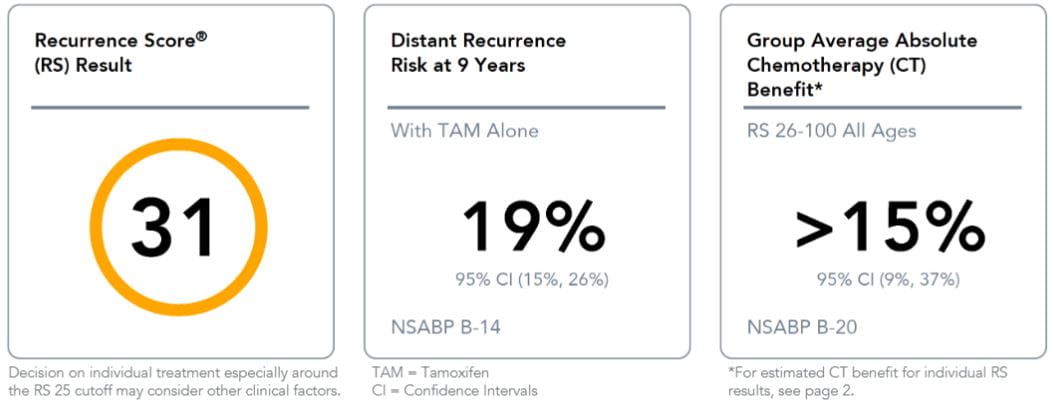Click the divider line under Recurrence Score heading
The image size is (1054, 406).
tap(170, 107)
